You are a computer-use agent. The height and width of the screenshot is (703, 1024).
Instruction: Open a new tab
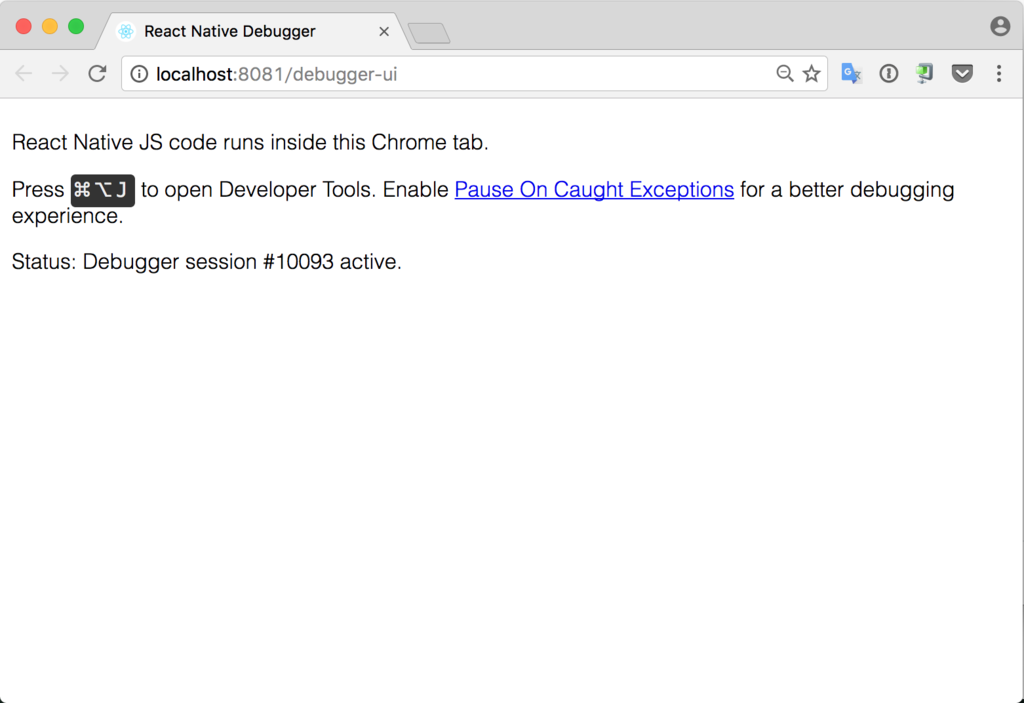[429, 33]
